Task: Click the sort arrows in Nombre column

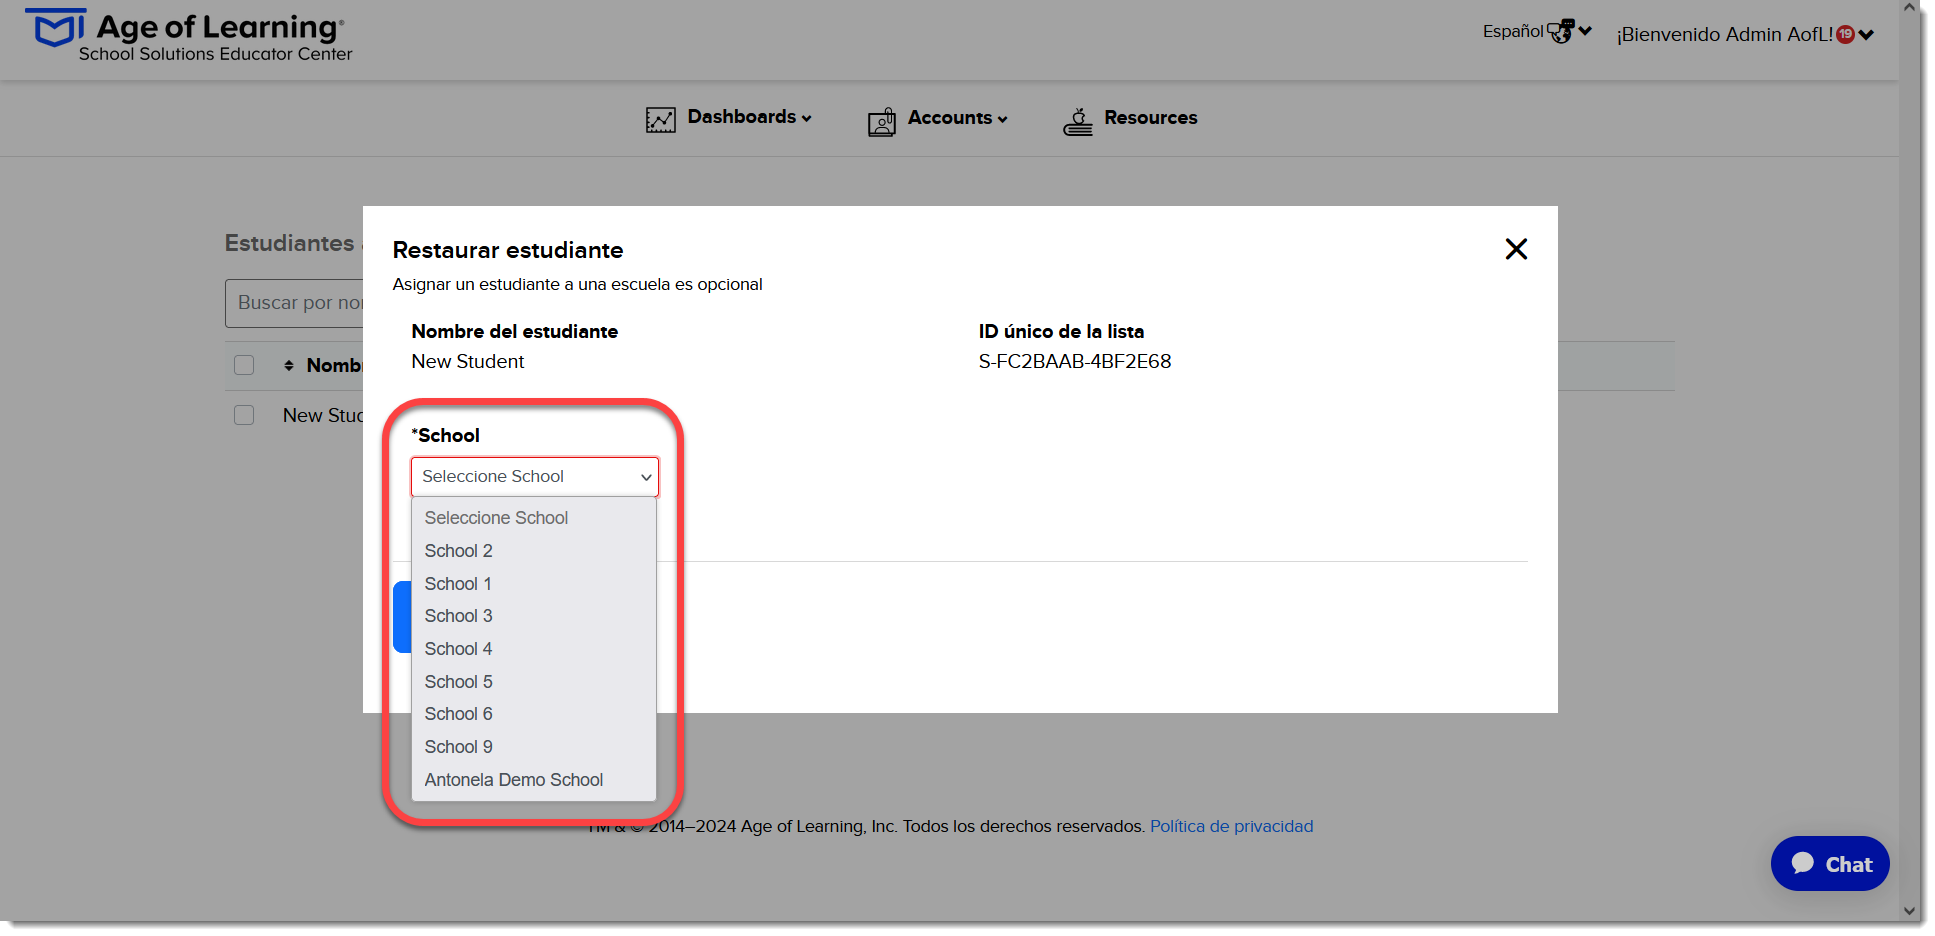Action: (x=289, y=366)
